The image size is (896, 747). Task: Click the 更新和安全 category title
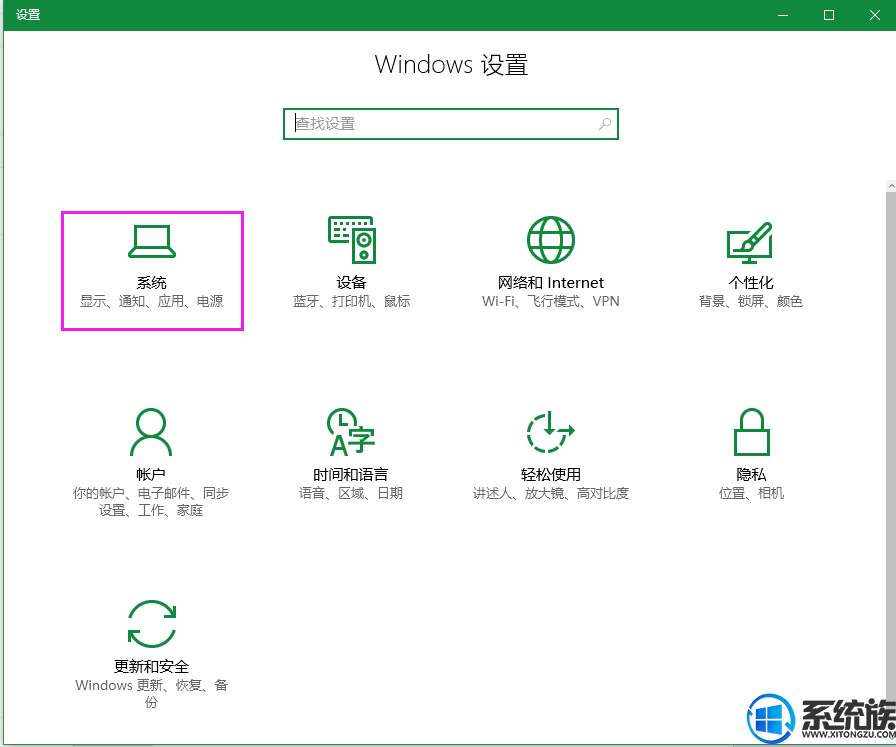click(151, 666)
